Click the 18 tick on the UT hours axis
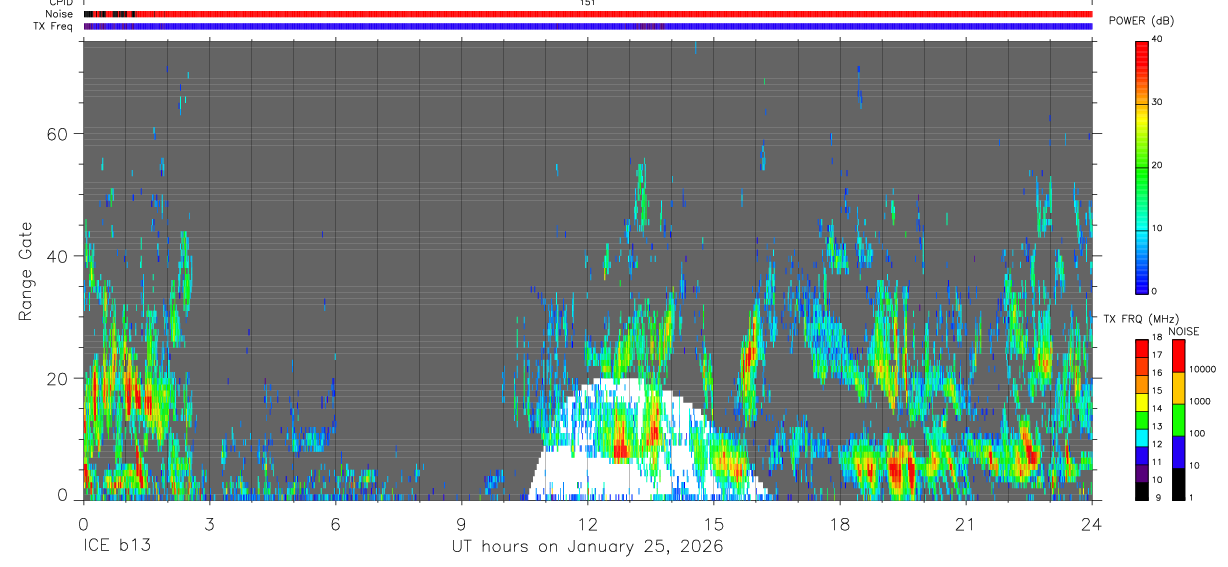The image size is (1228, 567). pyautogui.click(x=840, y=523)
